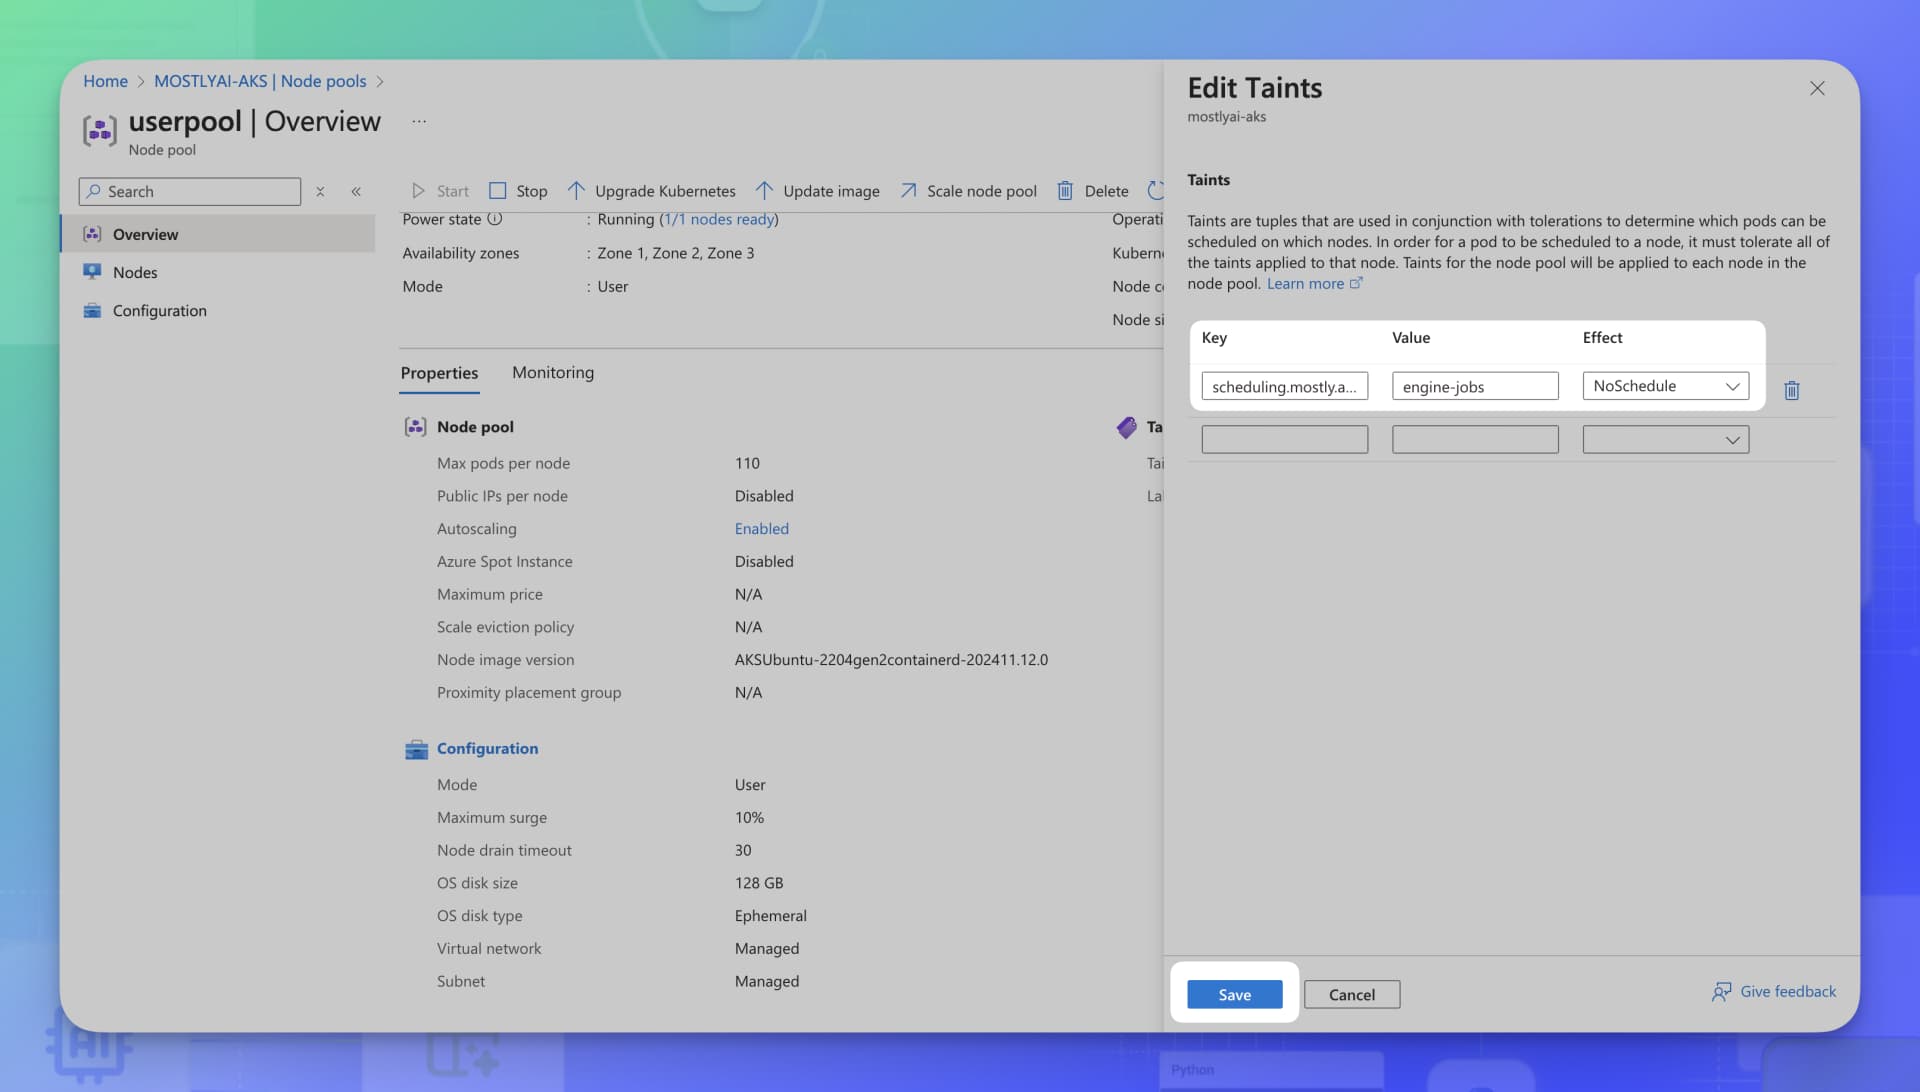The image size is (1920, 1092).
Task: Refresh the node pool view
Action: click(x=1157, y=190)
